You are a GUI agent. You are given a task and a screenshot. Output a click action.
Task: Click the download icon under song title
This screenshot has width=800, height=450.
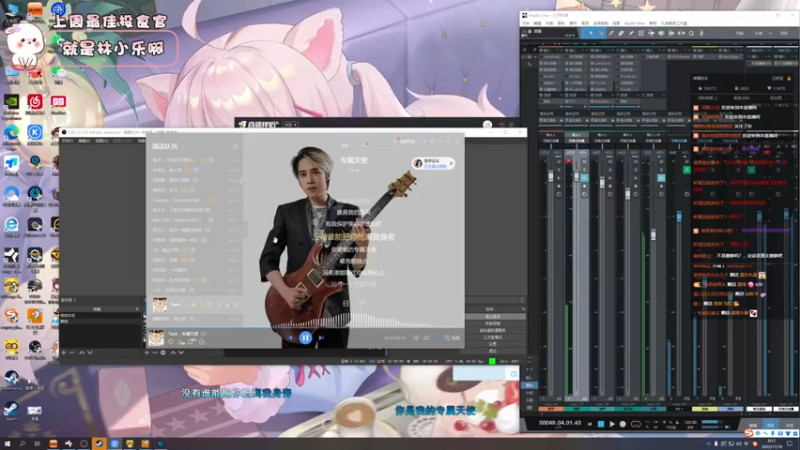181,342
